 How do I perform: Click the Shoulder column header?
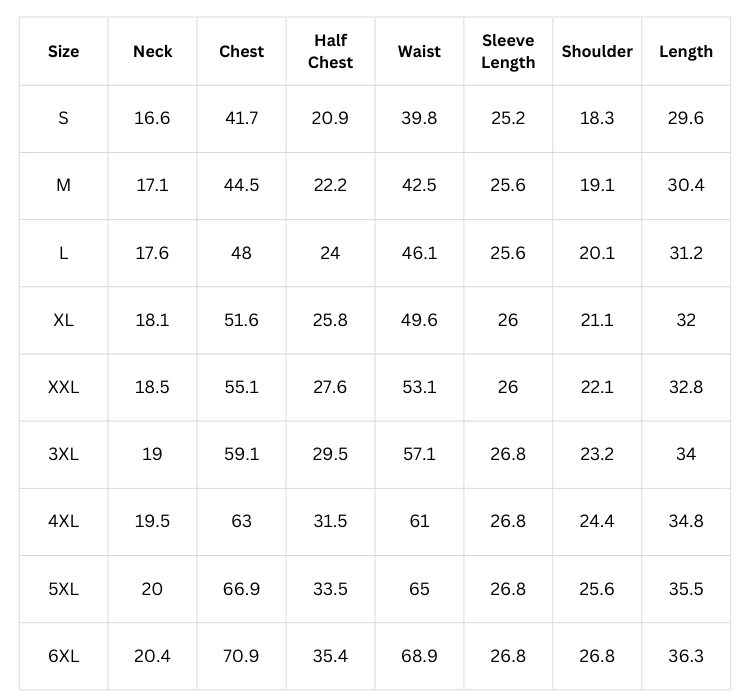[597, 51]
